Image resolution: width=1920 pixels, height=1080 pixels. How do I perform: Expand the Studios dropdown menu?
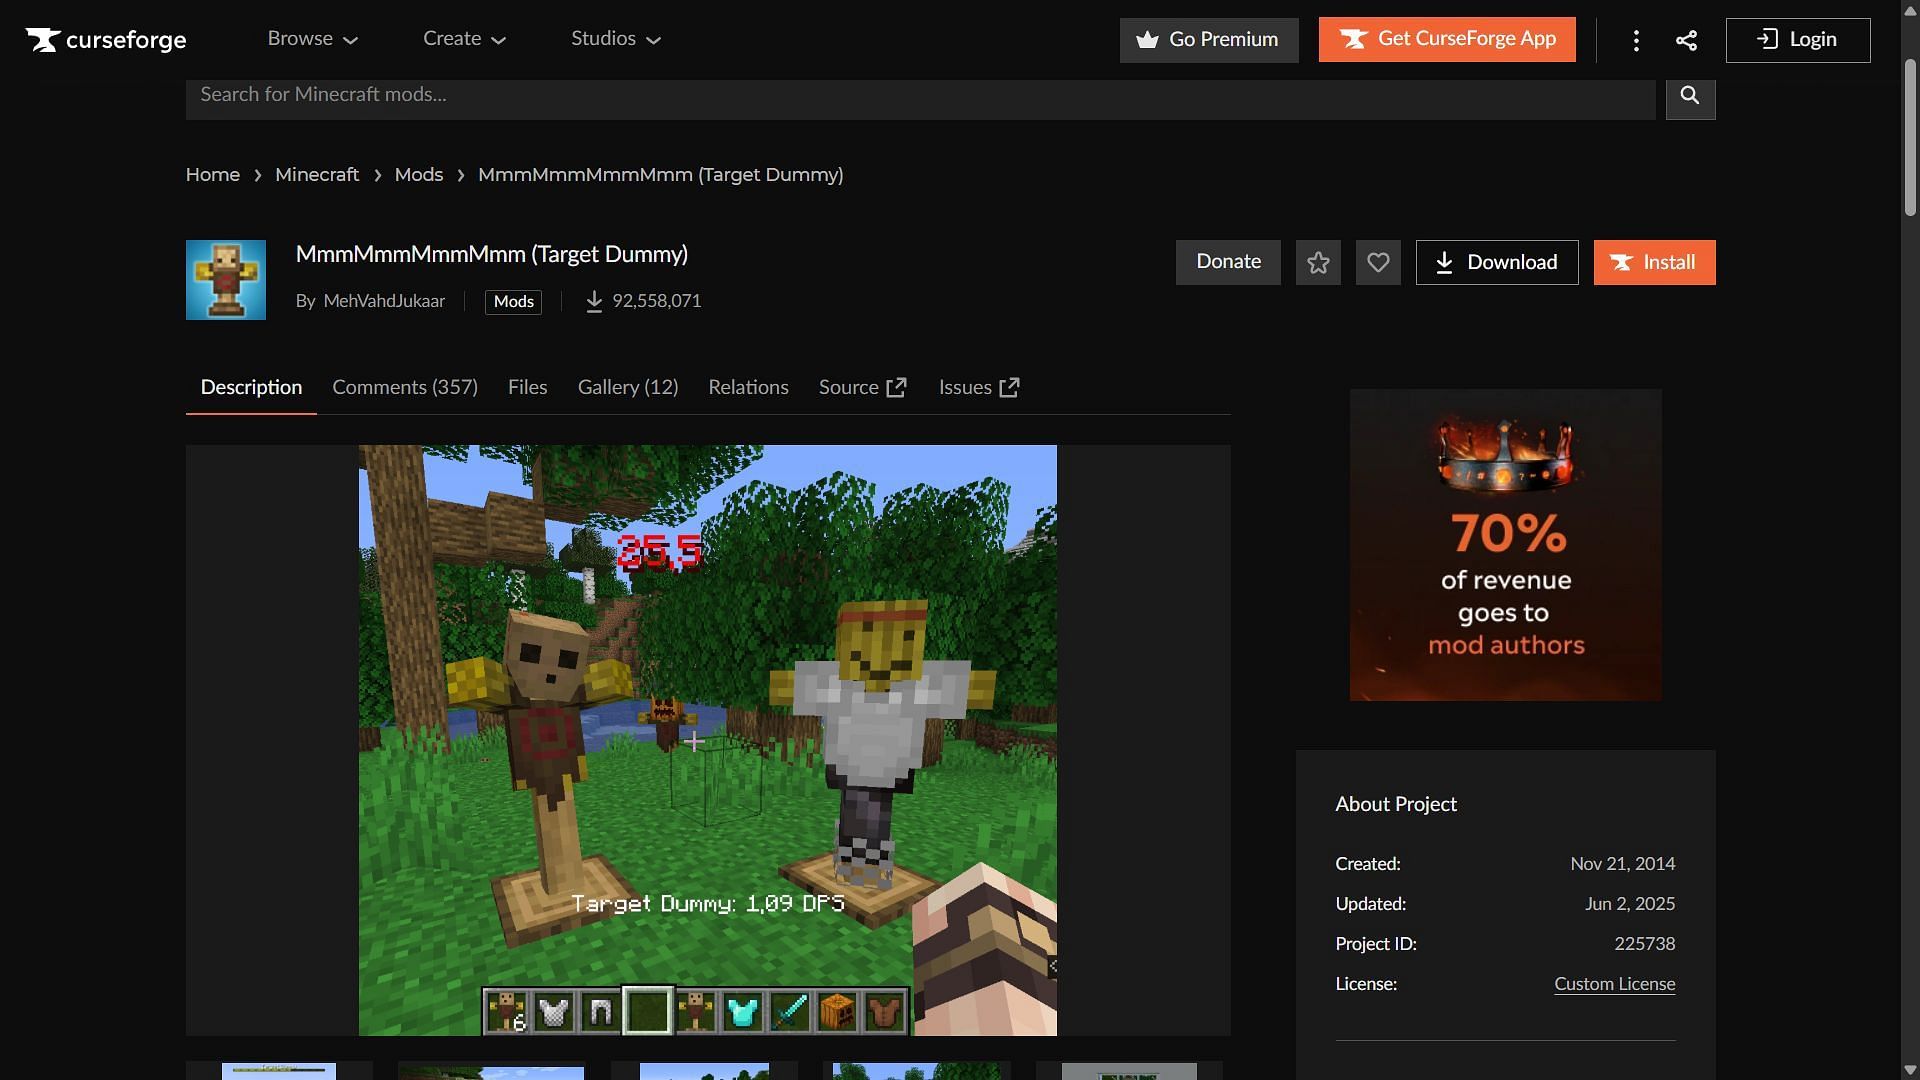[x=616, y=39]
